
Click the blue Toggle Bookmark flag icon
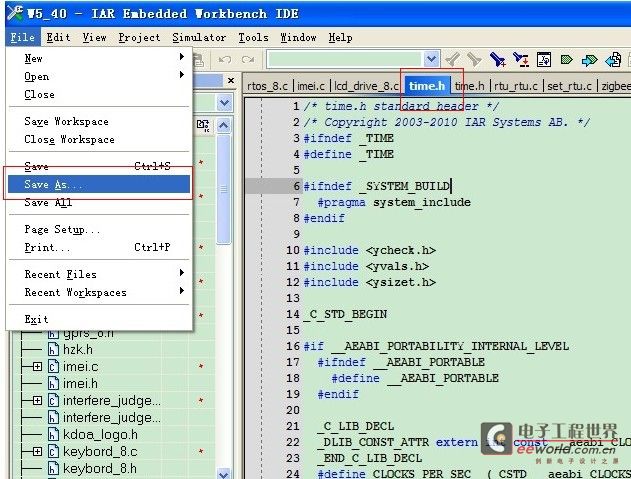click(497, 60)
